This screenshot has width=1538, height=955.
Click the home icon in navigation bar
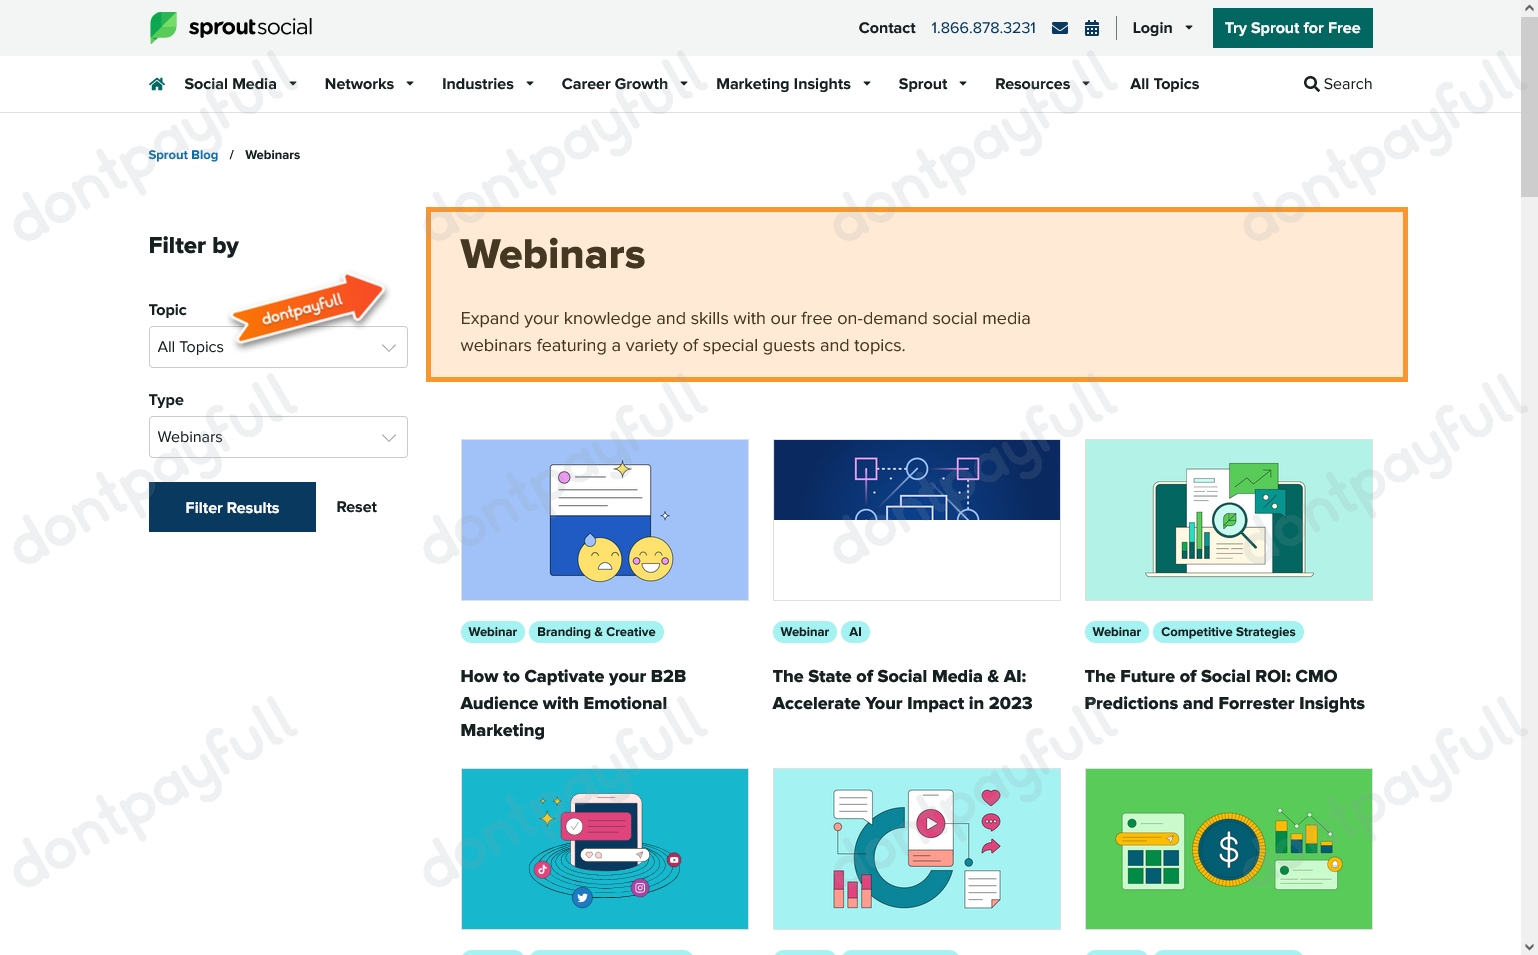click(157, 84)
